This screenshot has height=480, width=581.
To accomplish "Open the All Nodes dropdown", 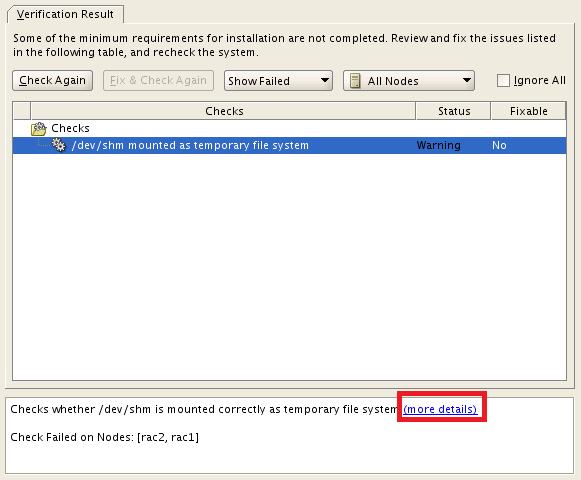I will [409, 80].
